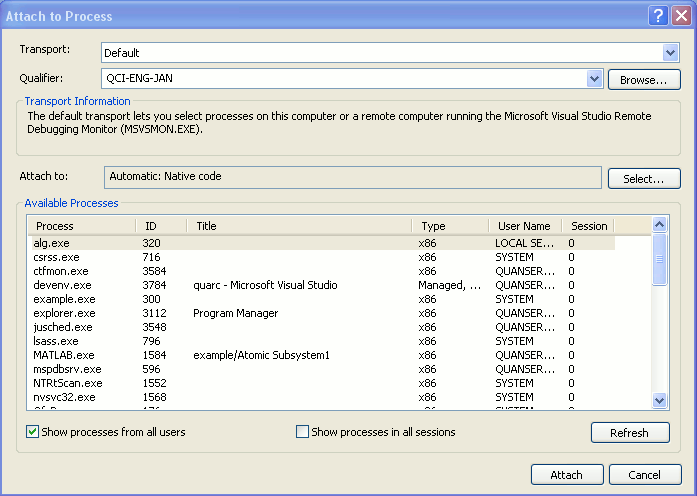
Task: Click the Attach button
Action: [x=567, y=474]
